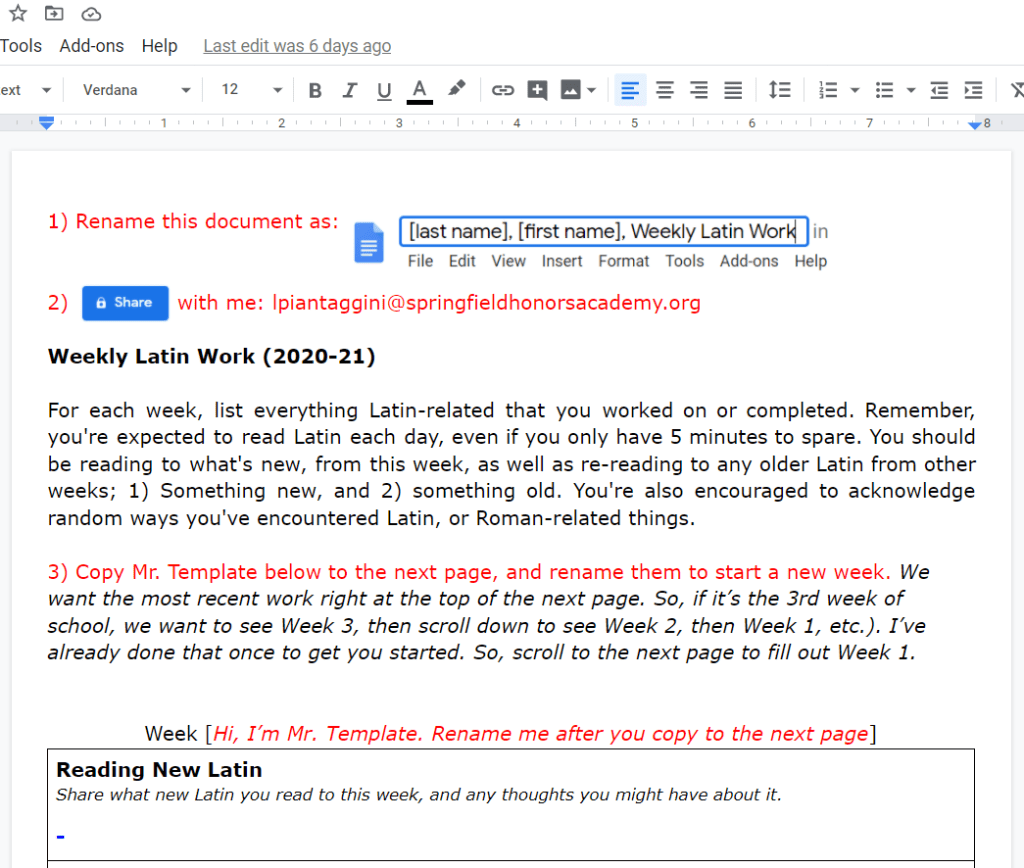Toggle italic formatting
The image size is (1024, 868).
349,90
